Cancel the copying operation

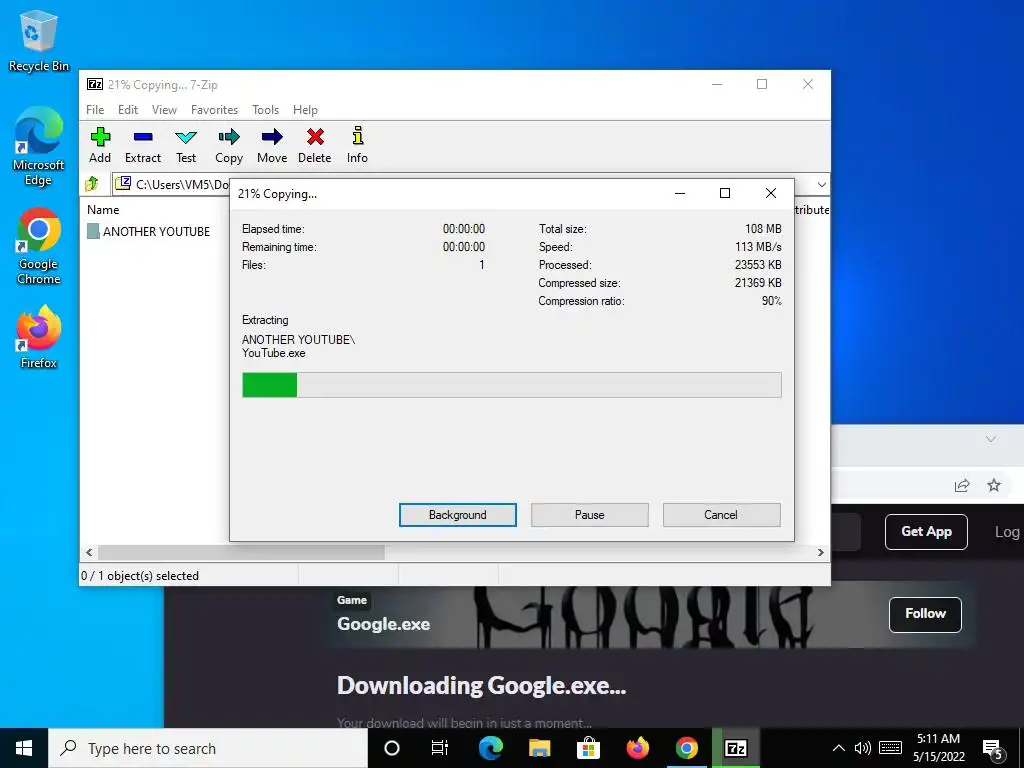[721, 515]
